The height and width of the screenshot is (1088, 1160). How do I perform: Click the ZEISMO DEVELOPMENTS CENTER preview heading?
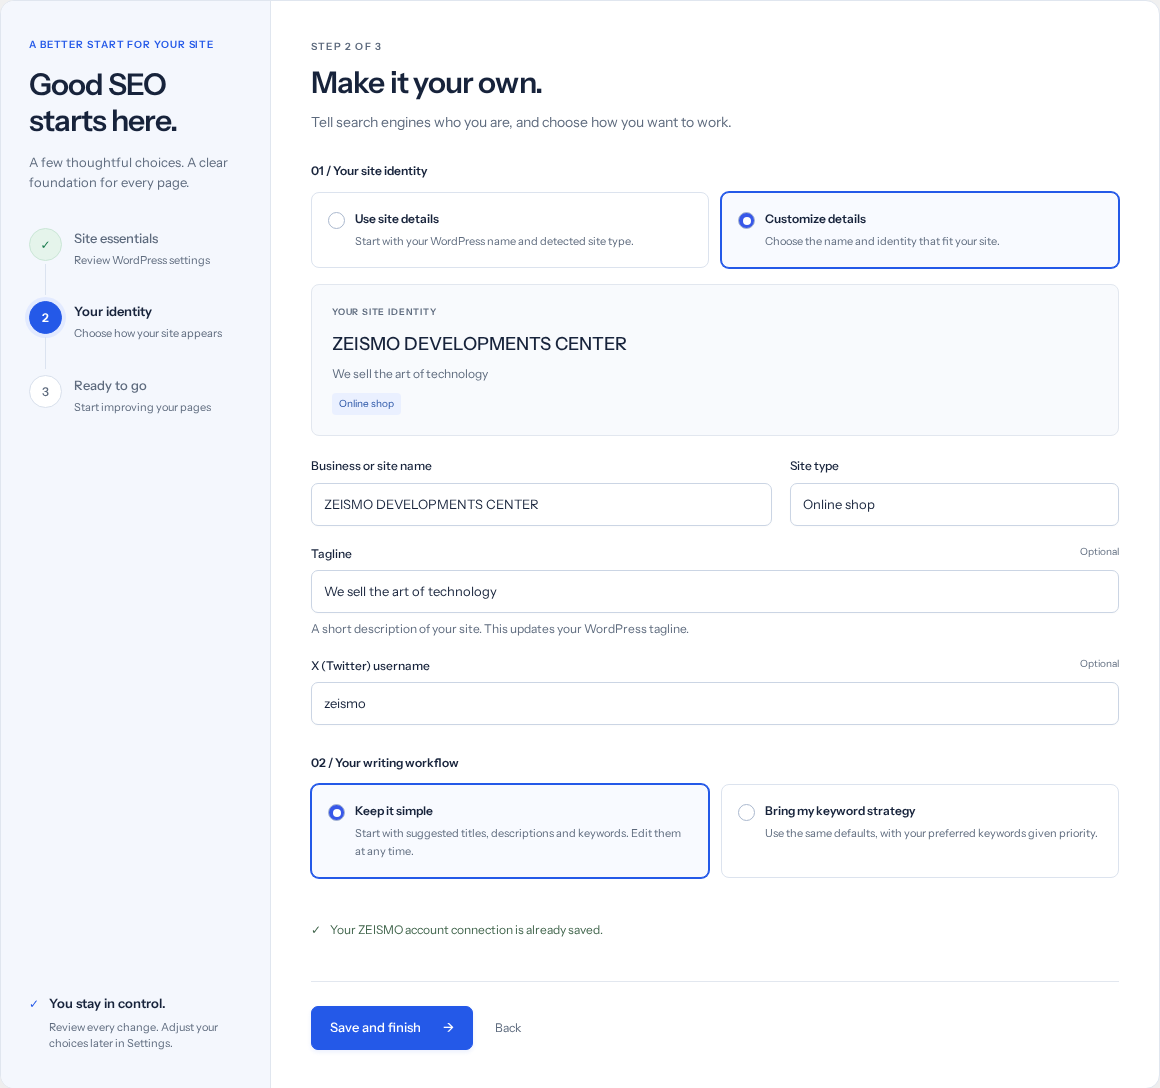[479, 344]
